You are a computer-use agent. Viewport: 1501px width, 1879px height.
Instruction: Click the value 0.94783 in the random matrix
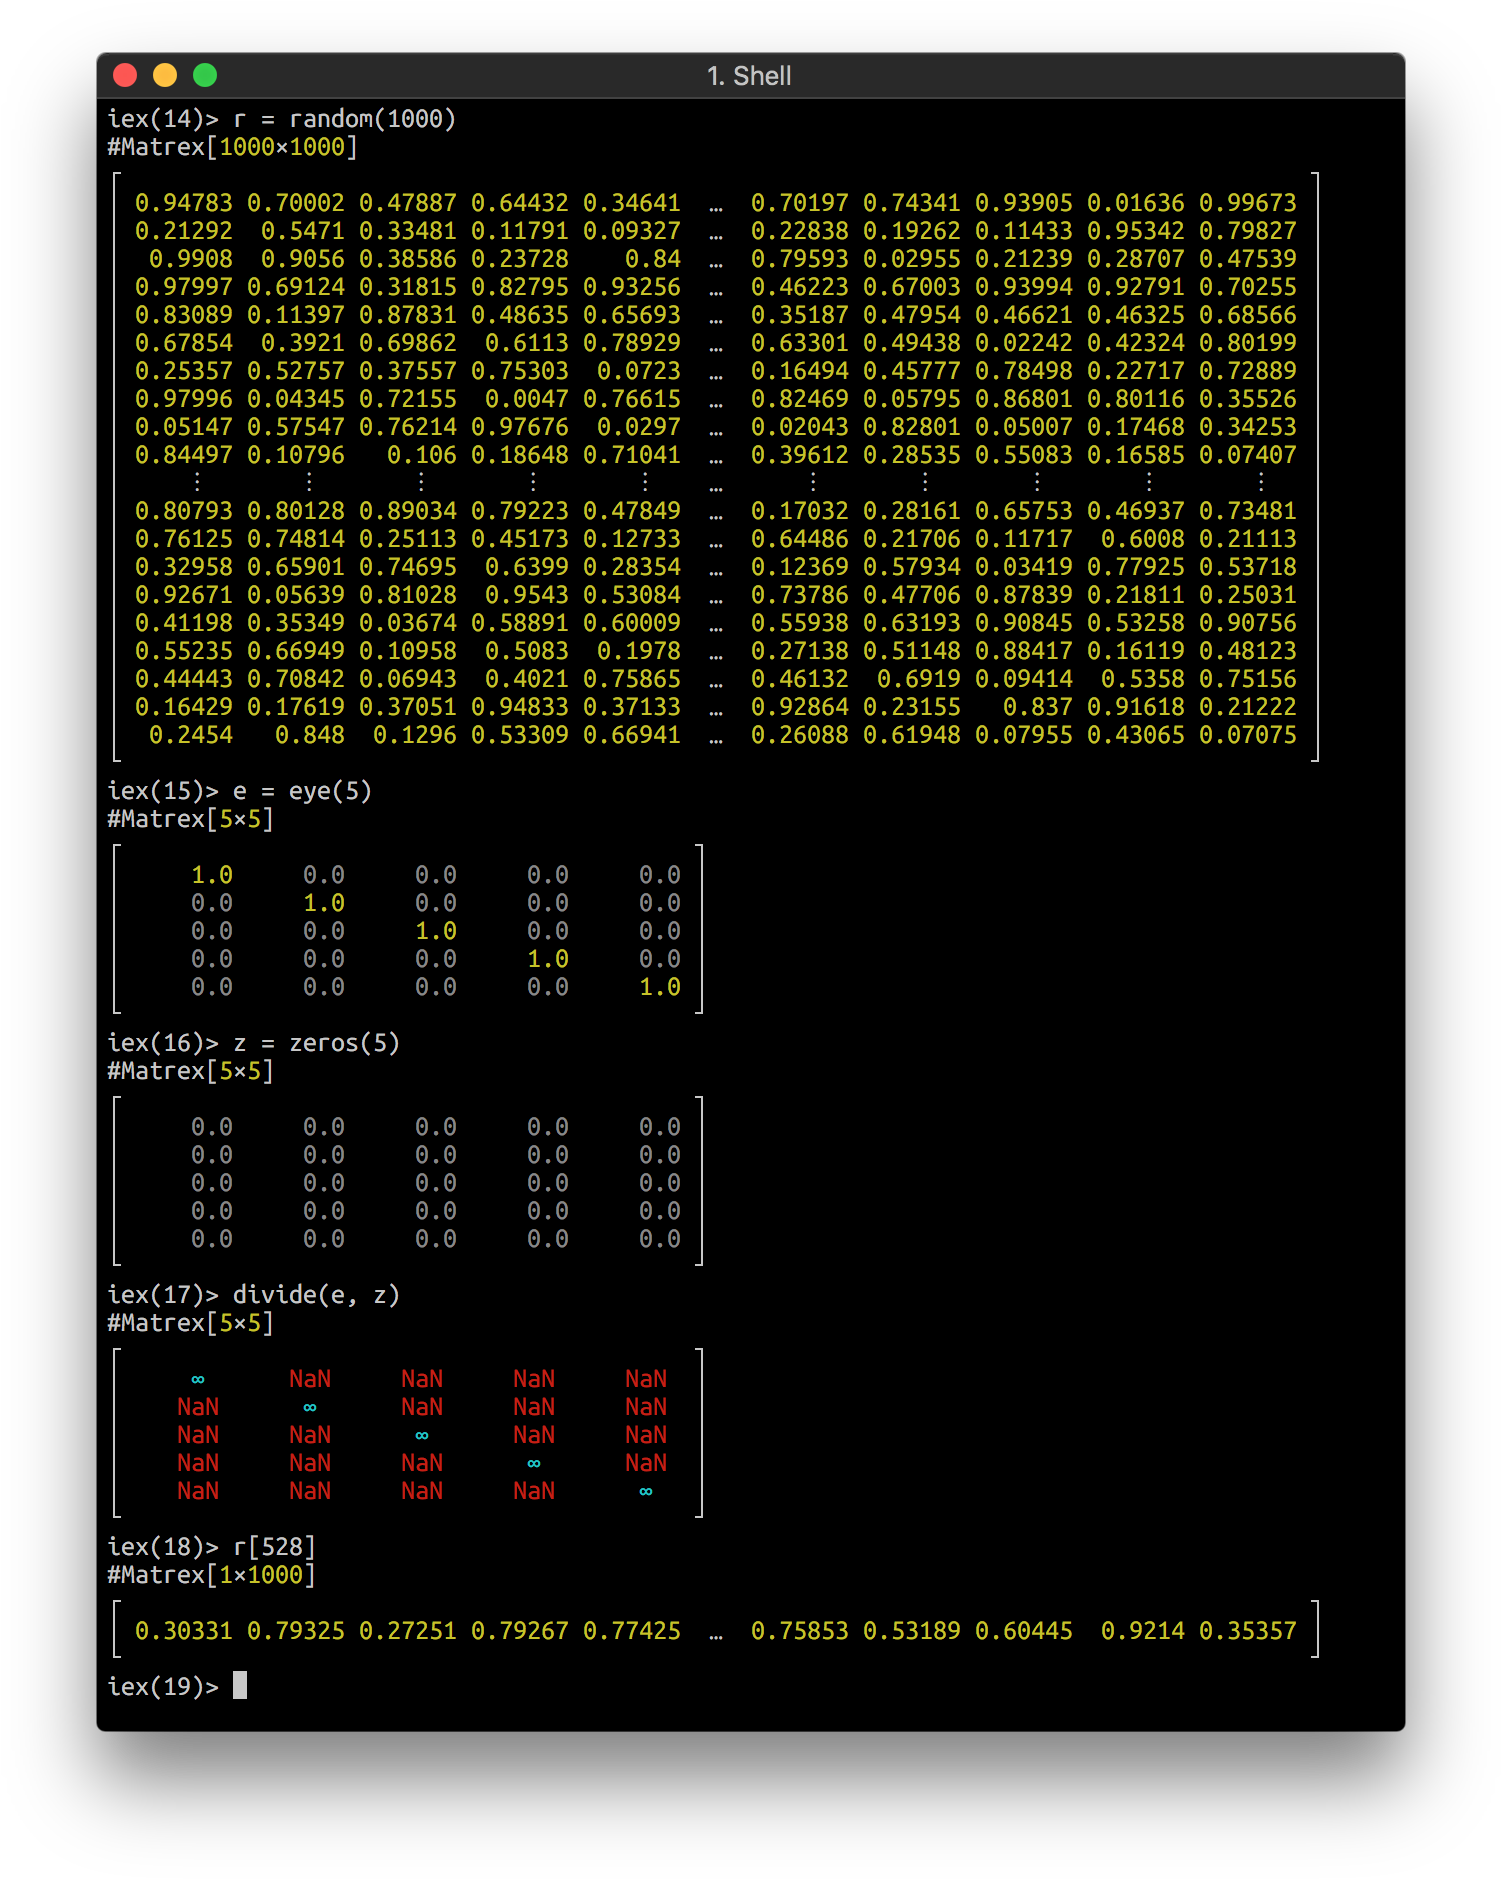(184, 203)
